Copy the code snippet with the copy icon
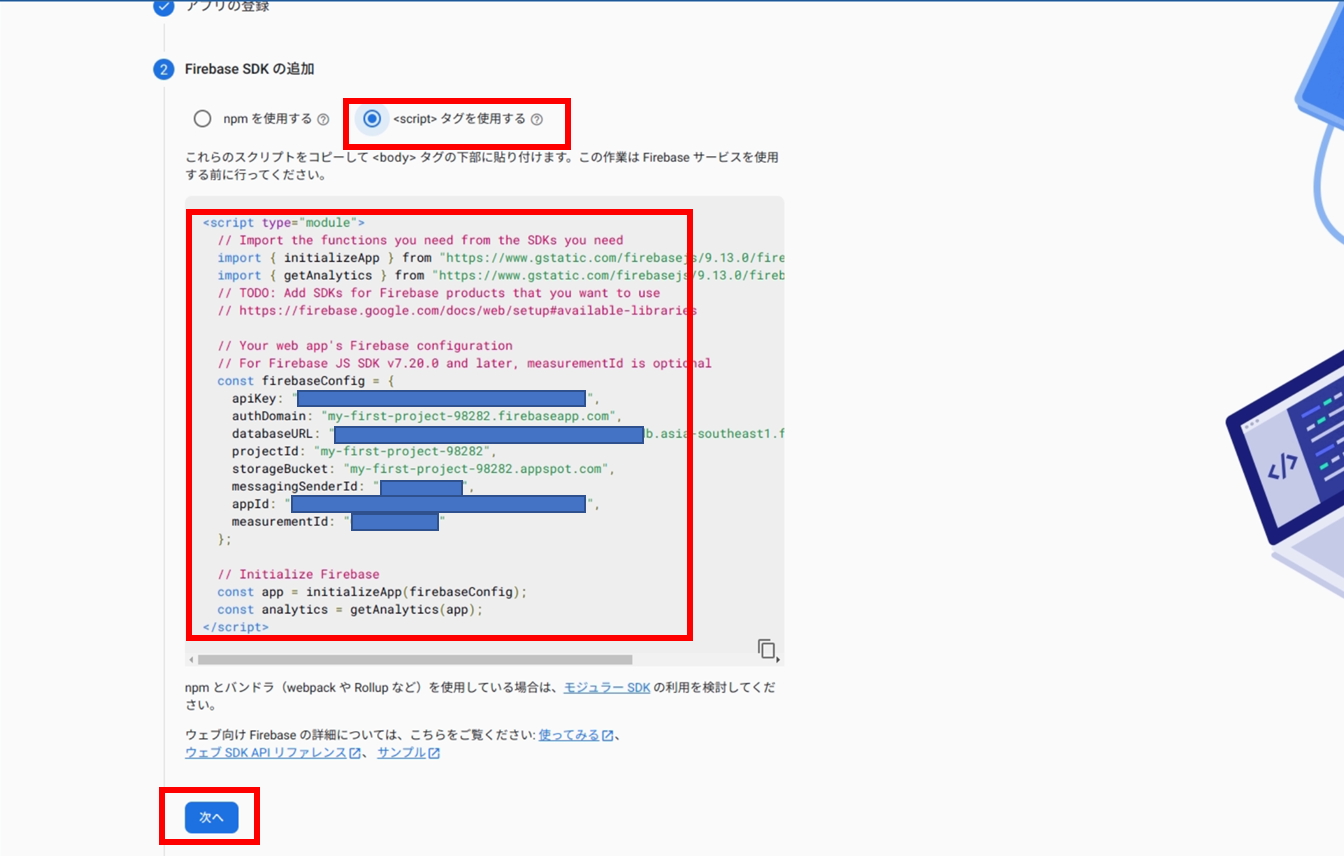1344x856 pixels. (767, 649)
